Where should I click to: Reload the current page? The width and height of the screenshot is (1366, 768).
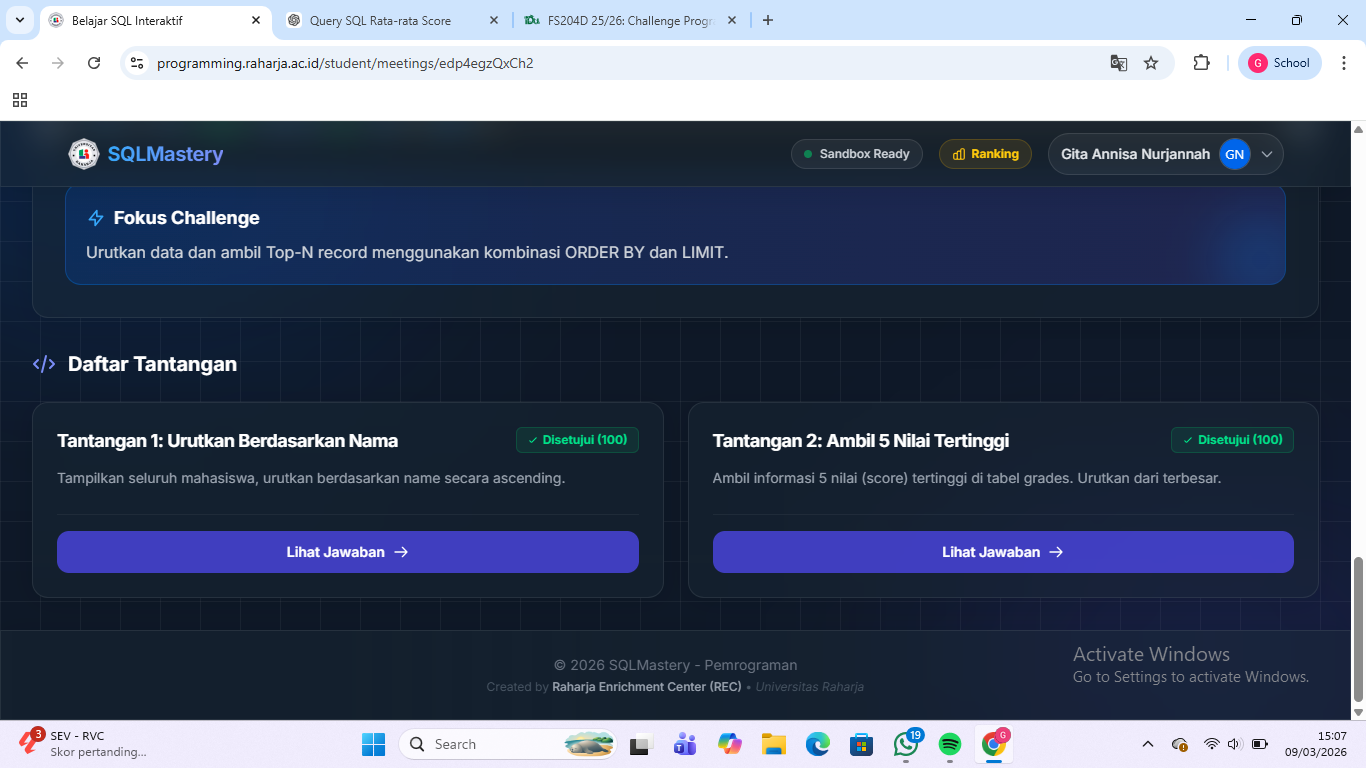94,63
